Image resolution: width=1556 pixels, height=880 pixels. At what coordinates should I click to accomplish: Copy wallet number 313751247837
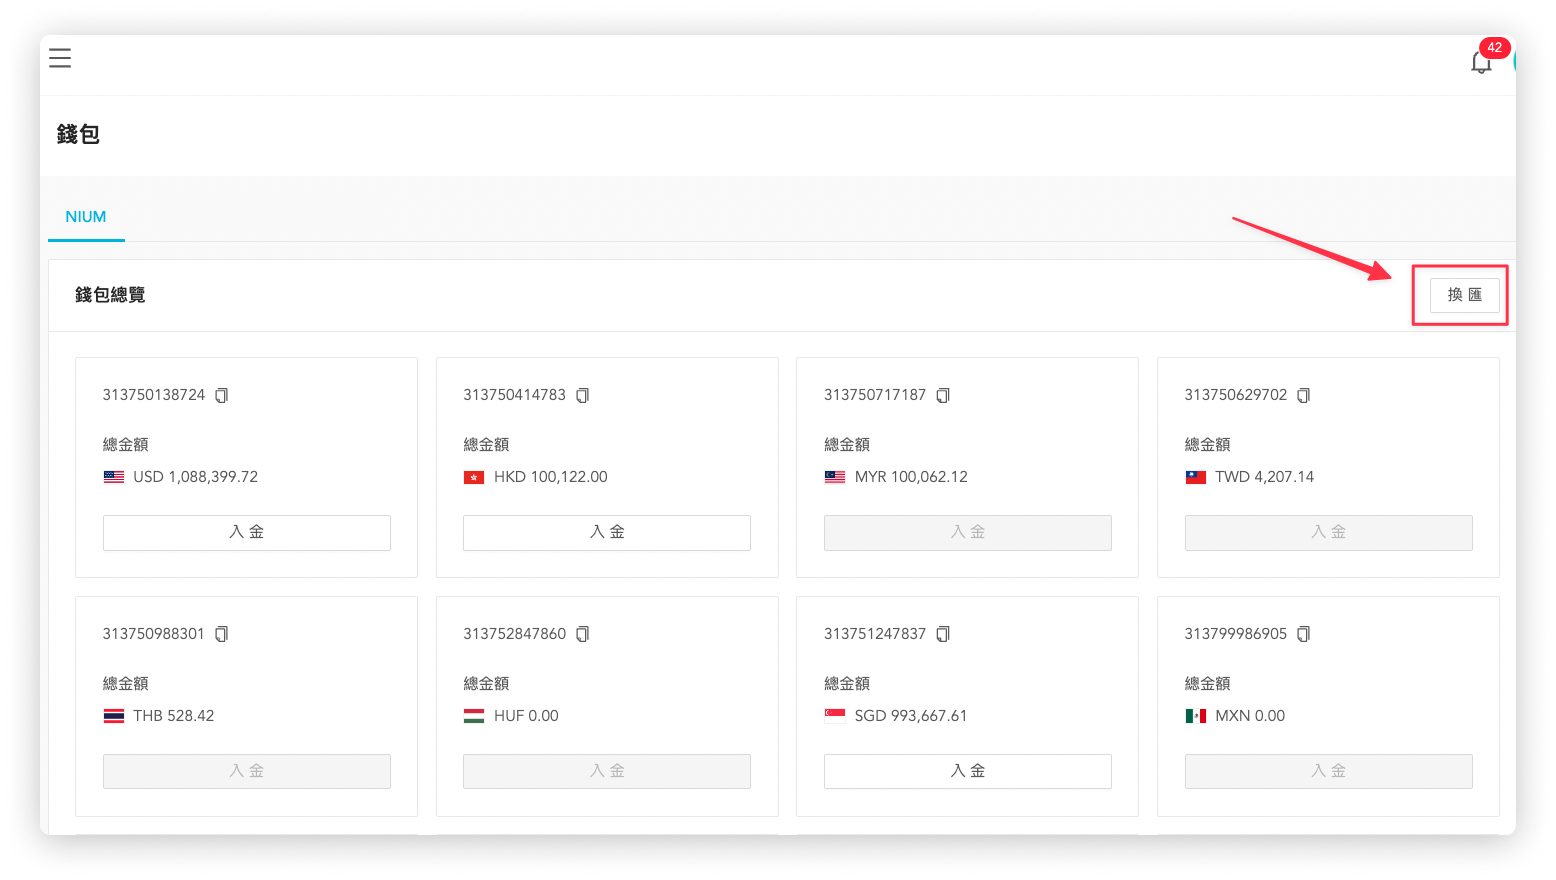point(943,634)
